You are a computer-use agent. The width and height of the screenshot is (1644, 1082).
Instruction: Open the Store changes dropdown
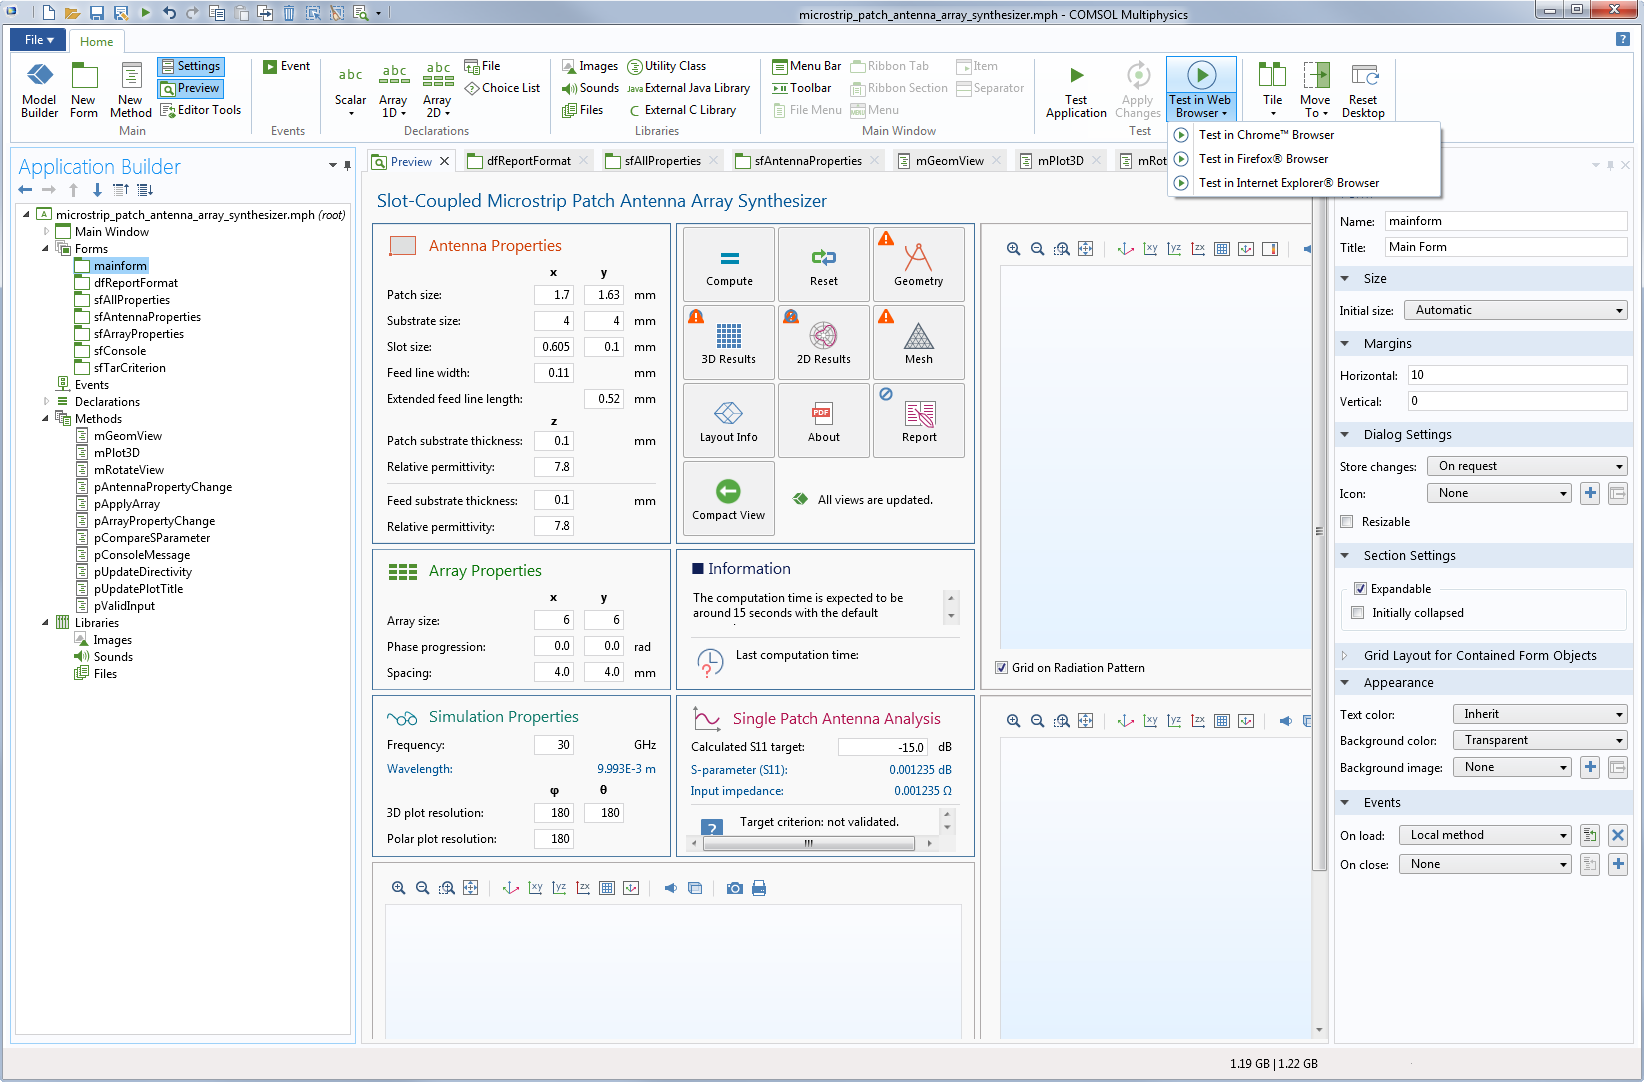pyautogui.click(x=1527, y=466)
